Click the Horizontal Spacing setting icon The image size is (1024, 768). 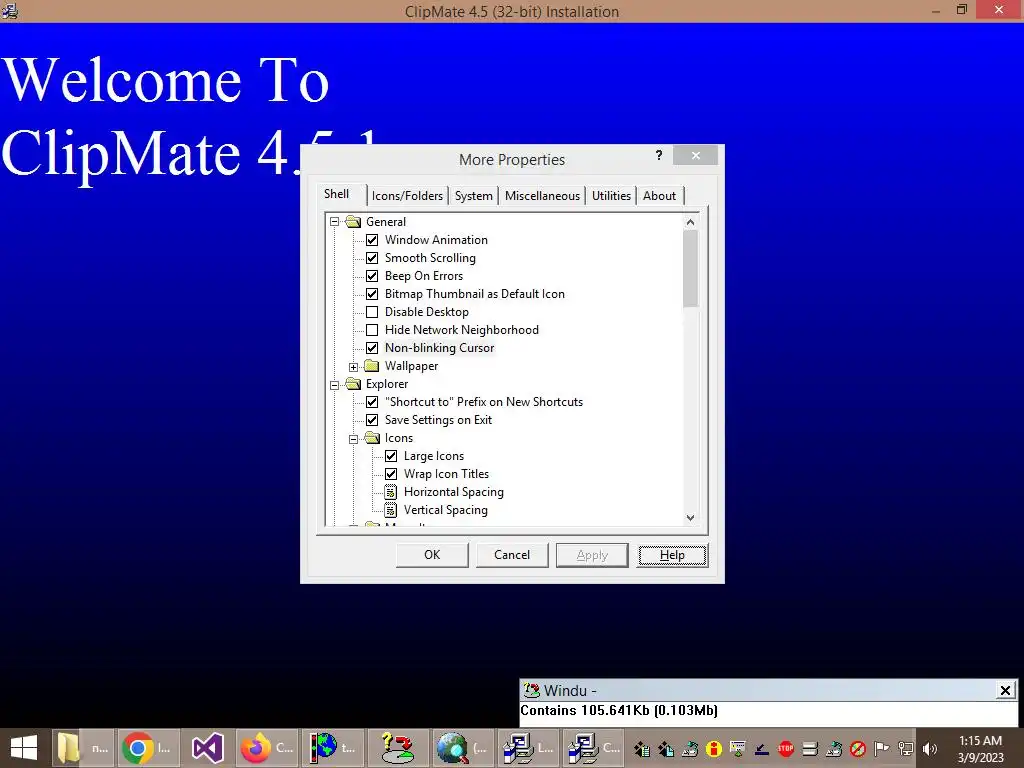[x=391, y=492]
